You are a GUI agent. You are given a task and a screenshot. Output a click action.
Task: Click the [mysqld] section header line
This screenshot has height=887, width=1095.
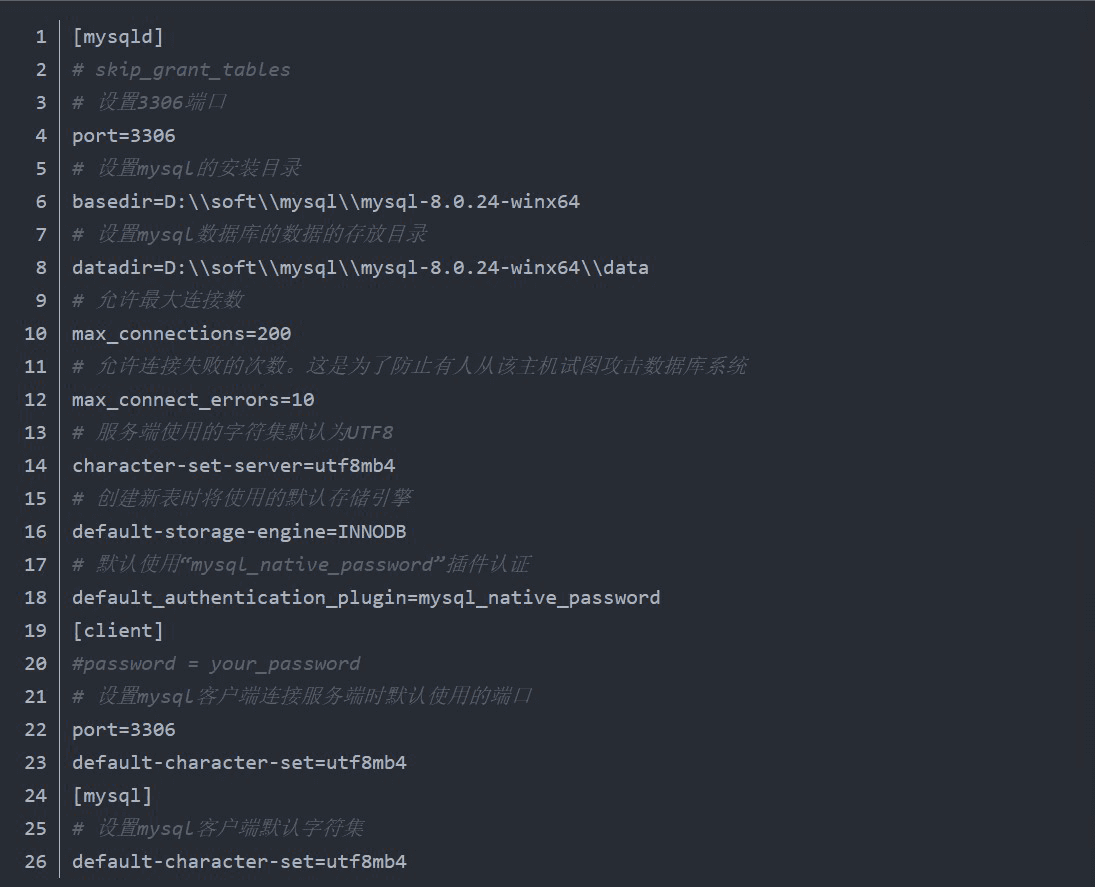click(117, 37)
